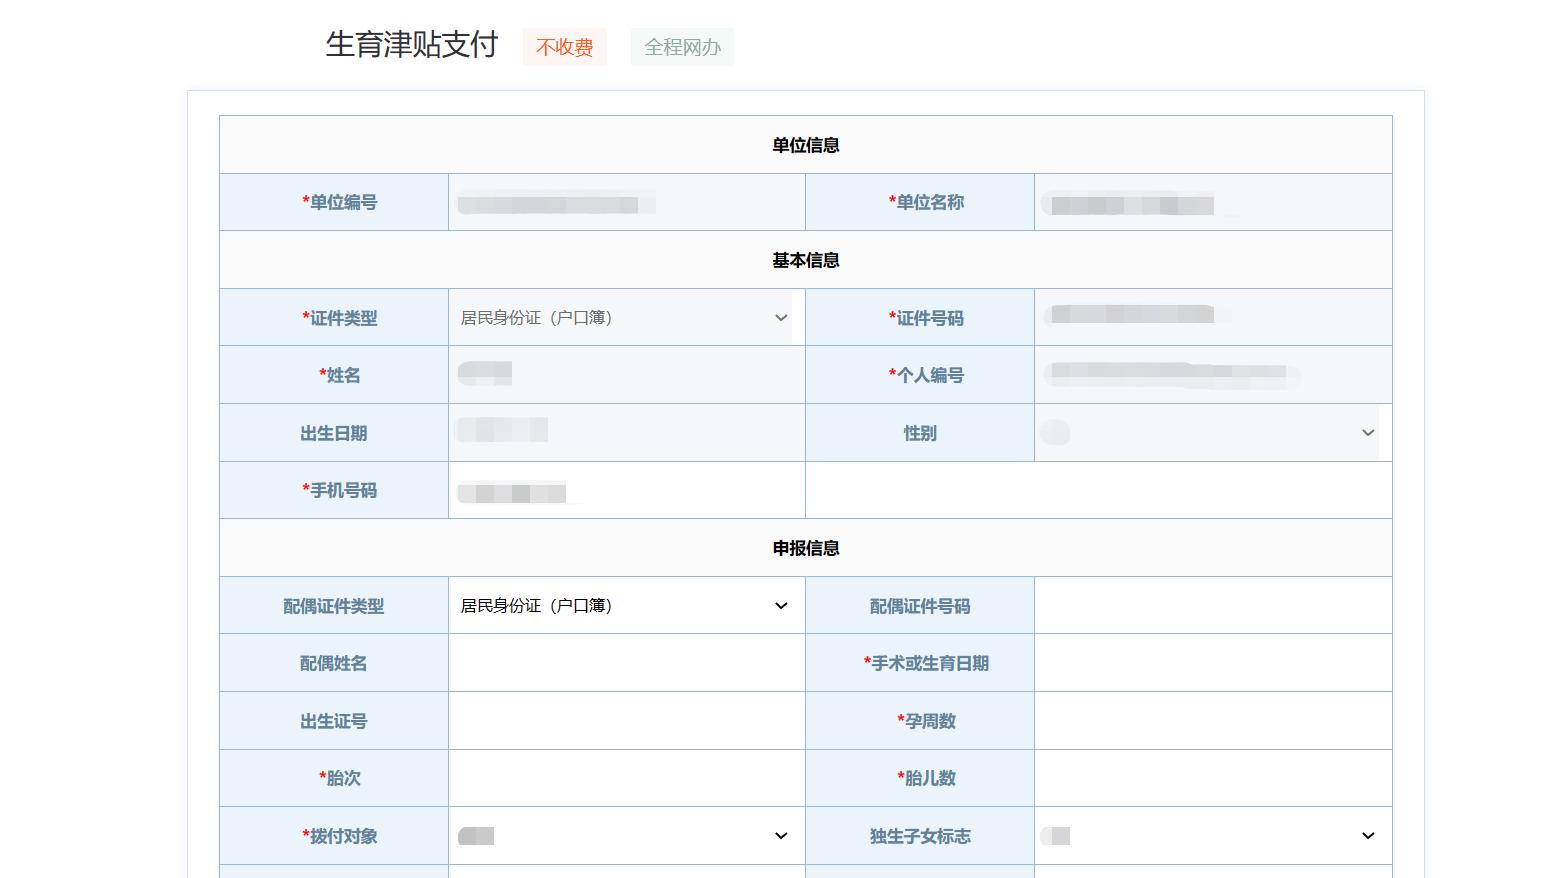Click the 单位信息 section header

point(805,144)
